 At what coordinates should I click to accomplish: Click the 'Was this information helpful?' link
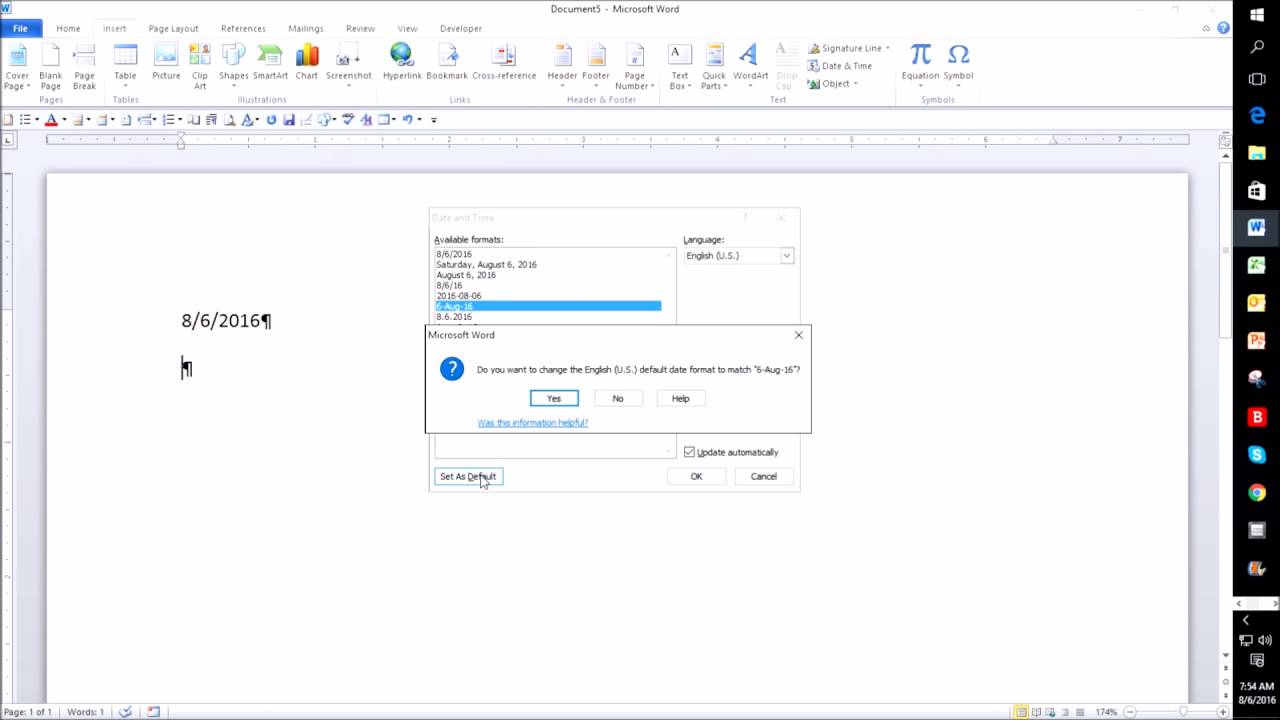pyautogui.click(x=532, y=422)
